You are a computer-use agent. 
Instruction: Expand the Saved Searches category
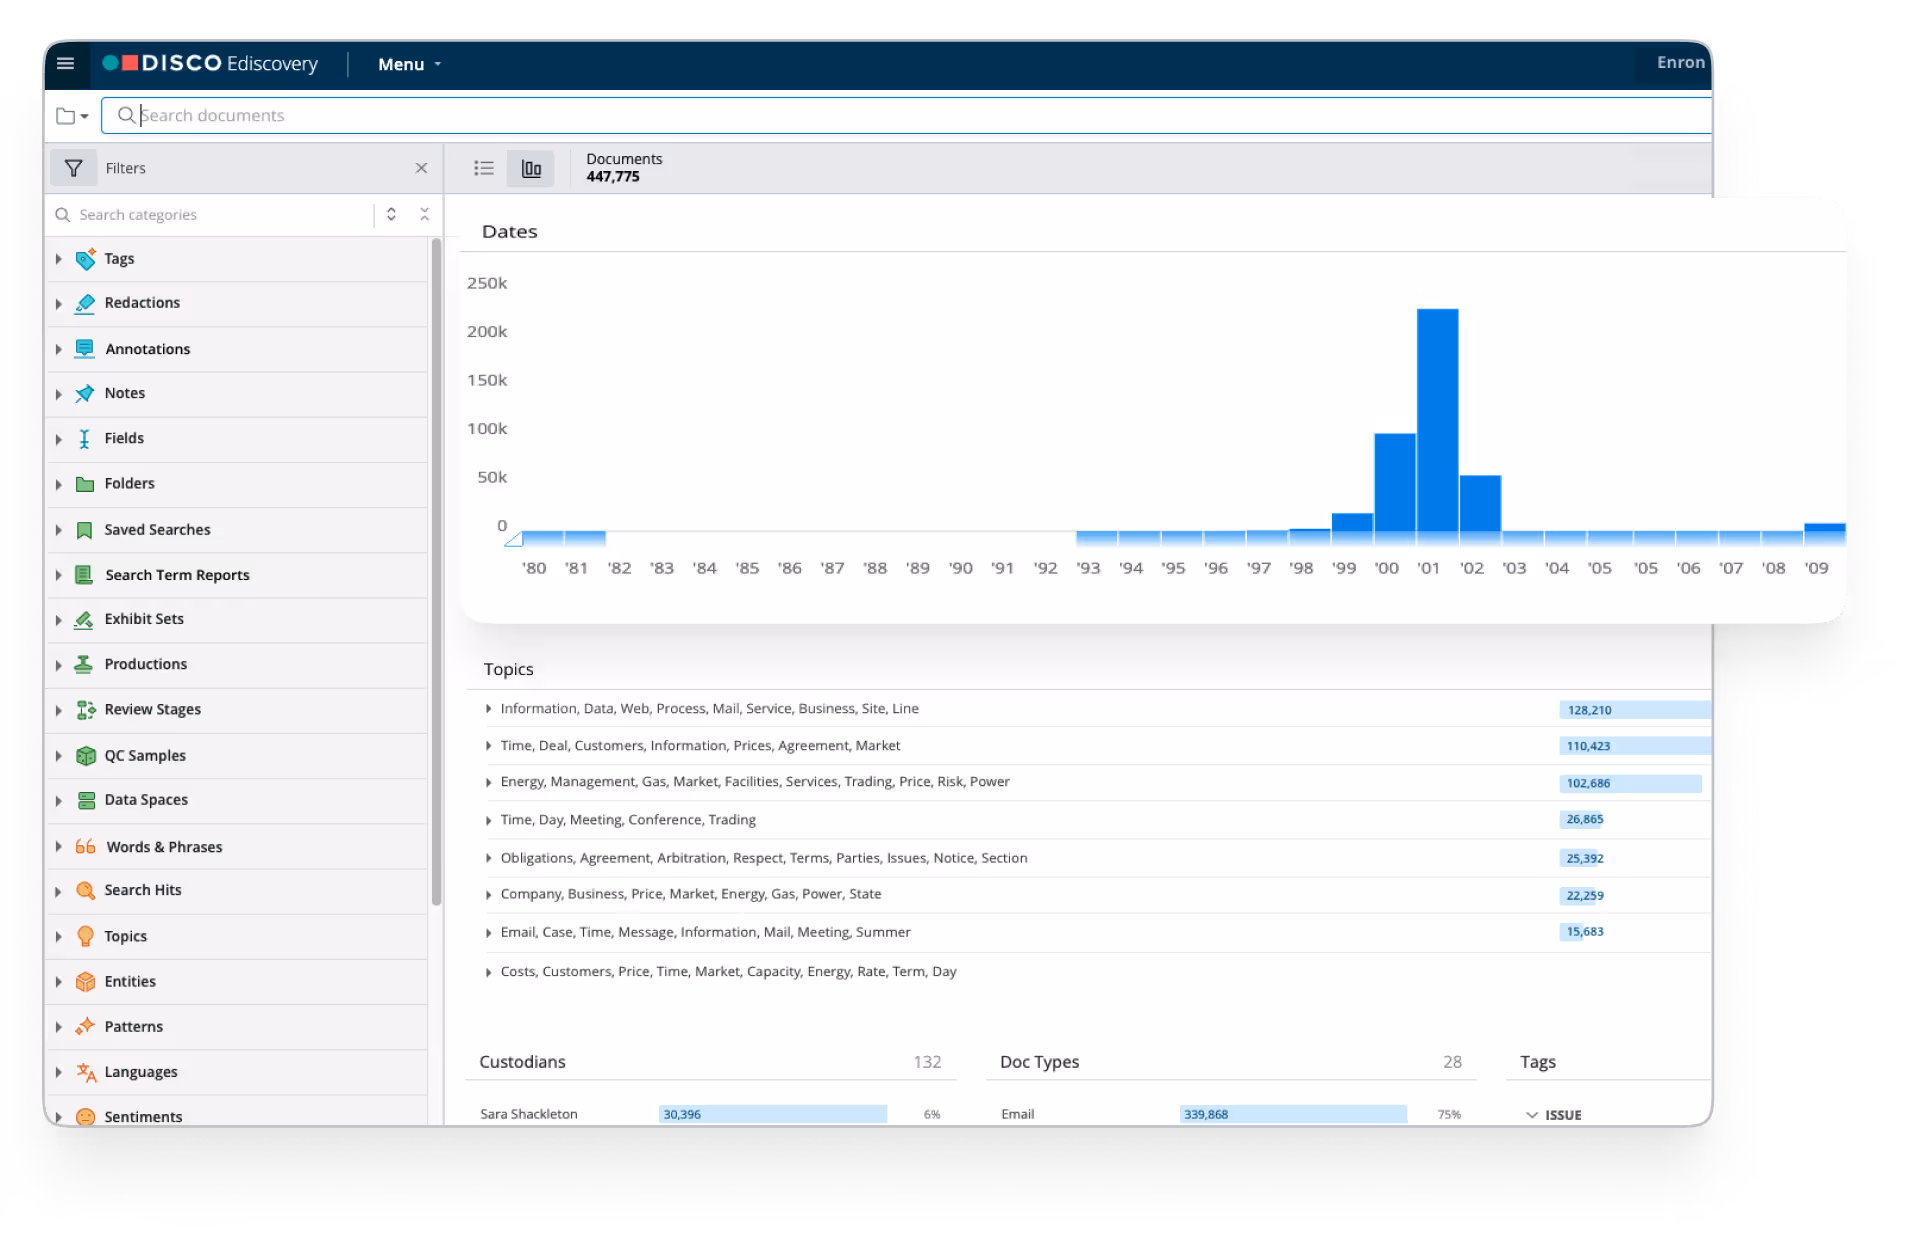pyautogui.click(x=59, y=530)
